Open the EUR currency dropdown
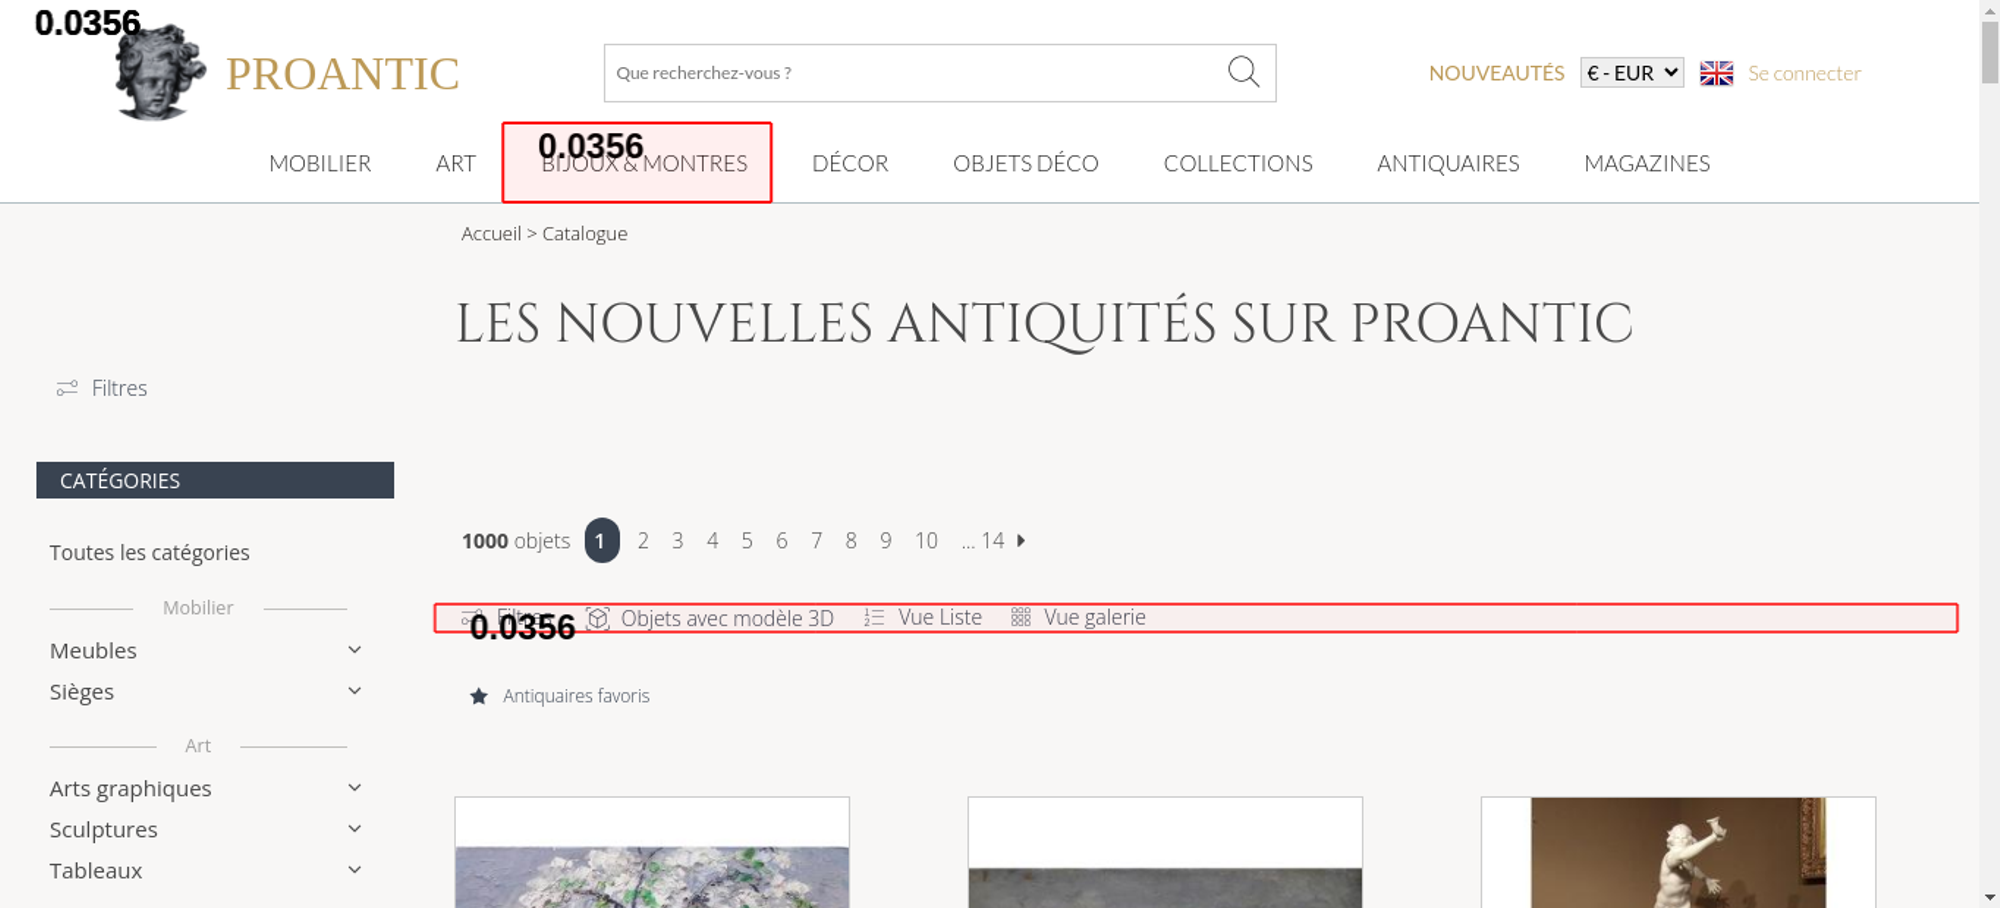 point(1632,73)
